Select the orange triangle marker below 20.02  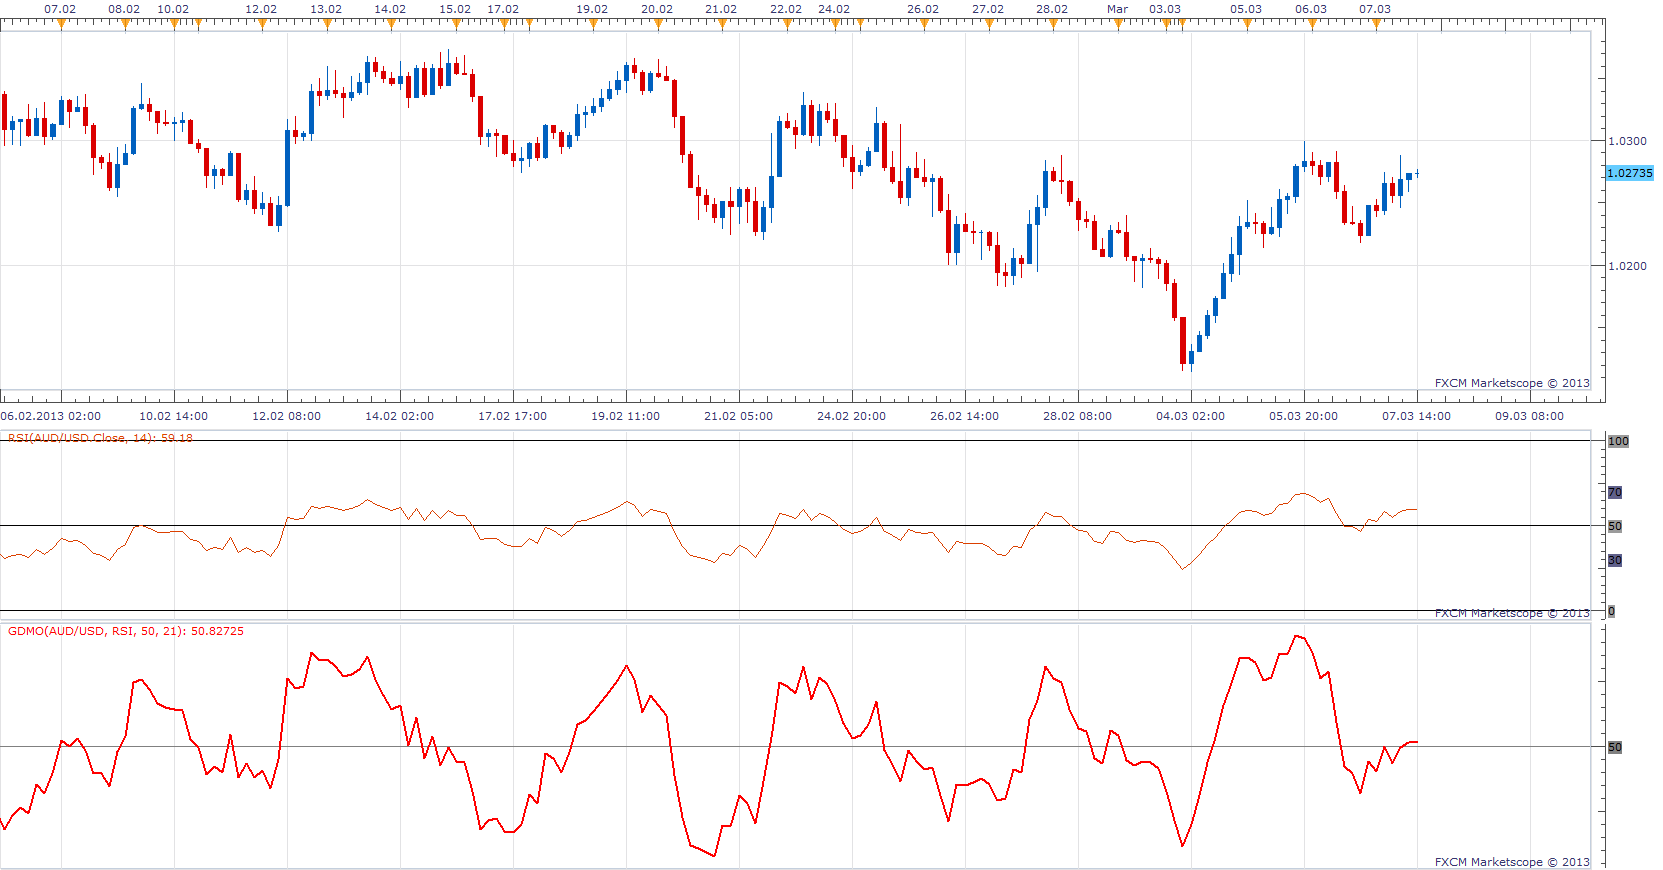658,25
